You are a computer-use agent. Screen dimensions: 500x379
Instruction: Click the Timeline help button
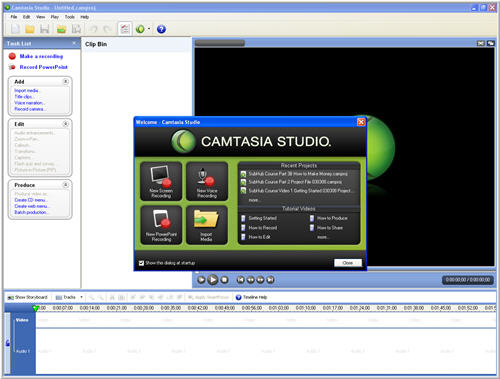click(x=251, y=297)
